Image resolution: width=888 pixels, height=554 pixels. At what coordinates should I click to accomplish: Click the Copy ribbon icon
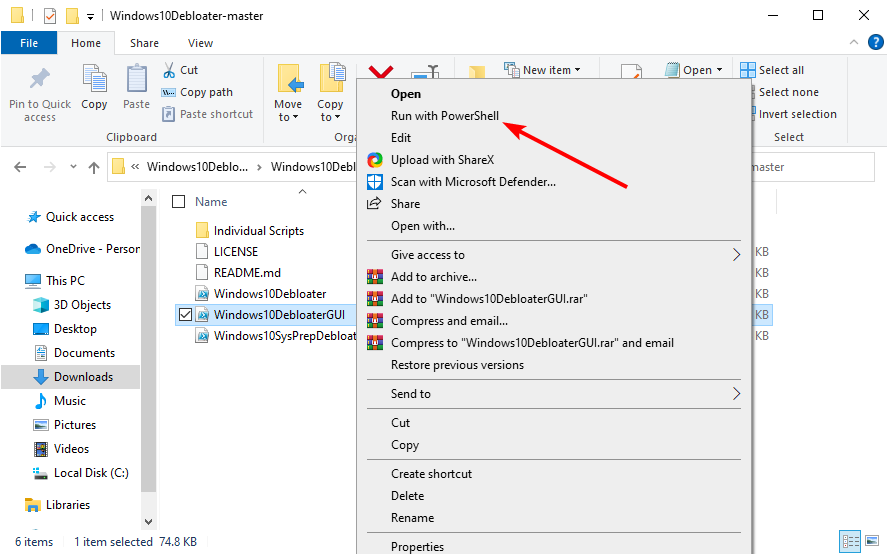94,78
